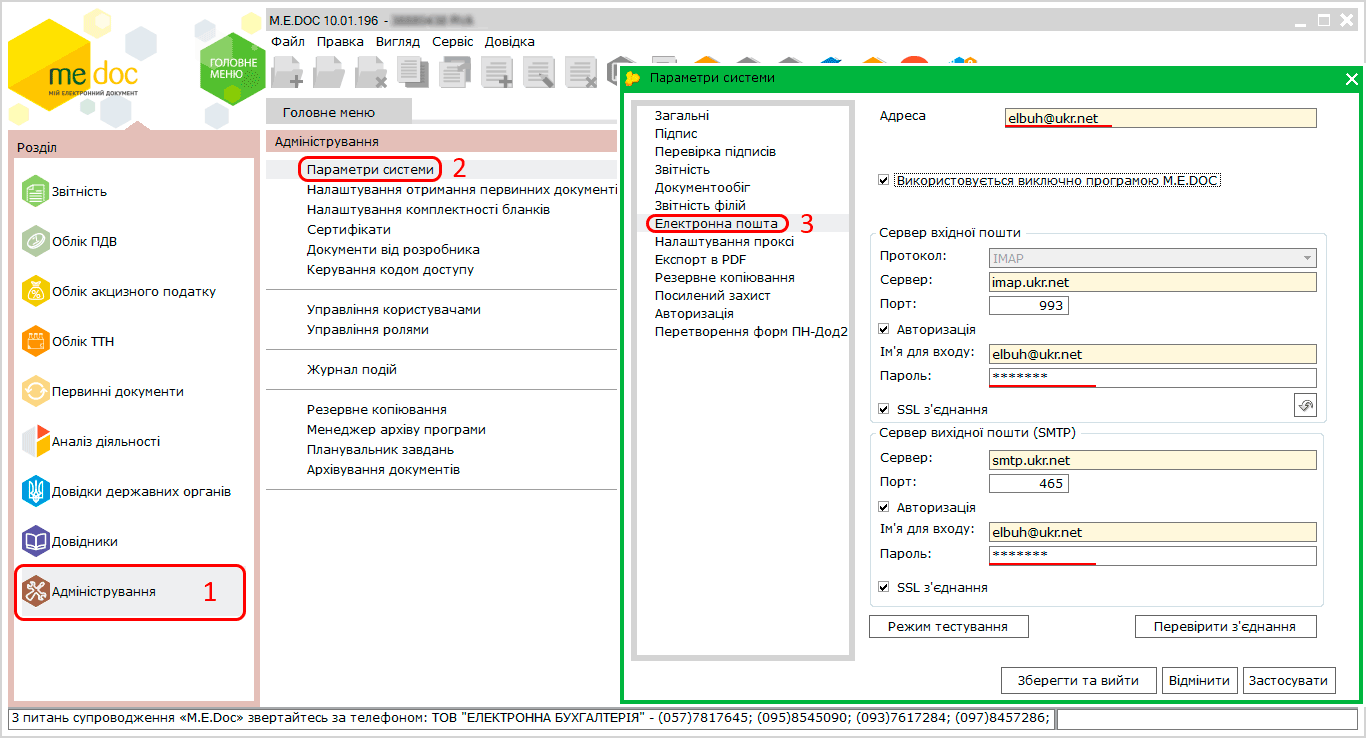Viewport: 1366px width, 738px height.
Task: Click the delete folder toolbar icon with X
Action: click(x=371, y=73)
